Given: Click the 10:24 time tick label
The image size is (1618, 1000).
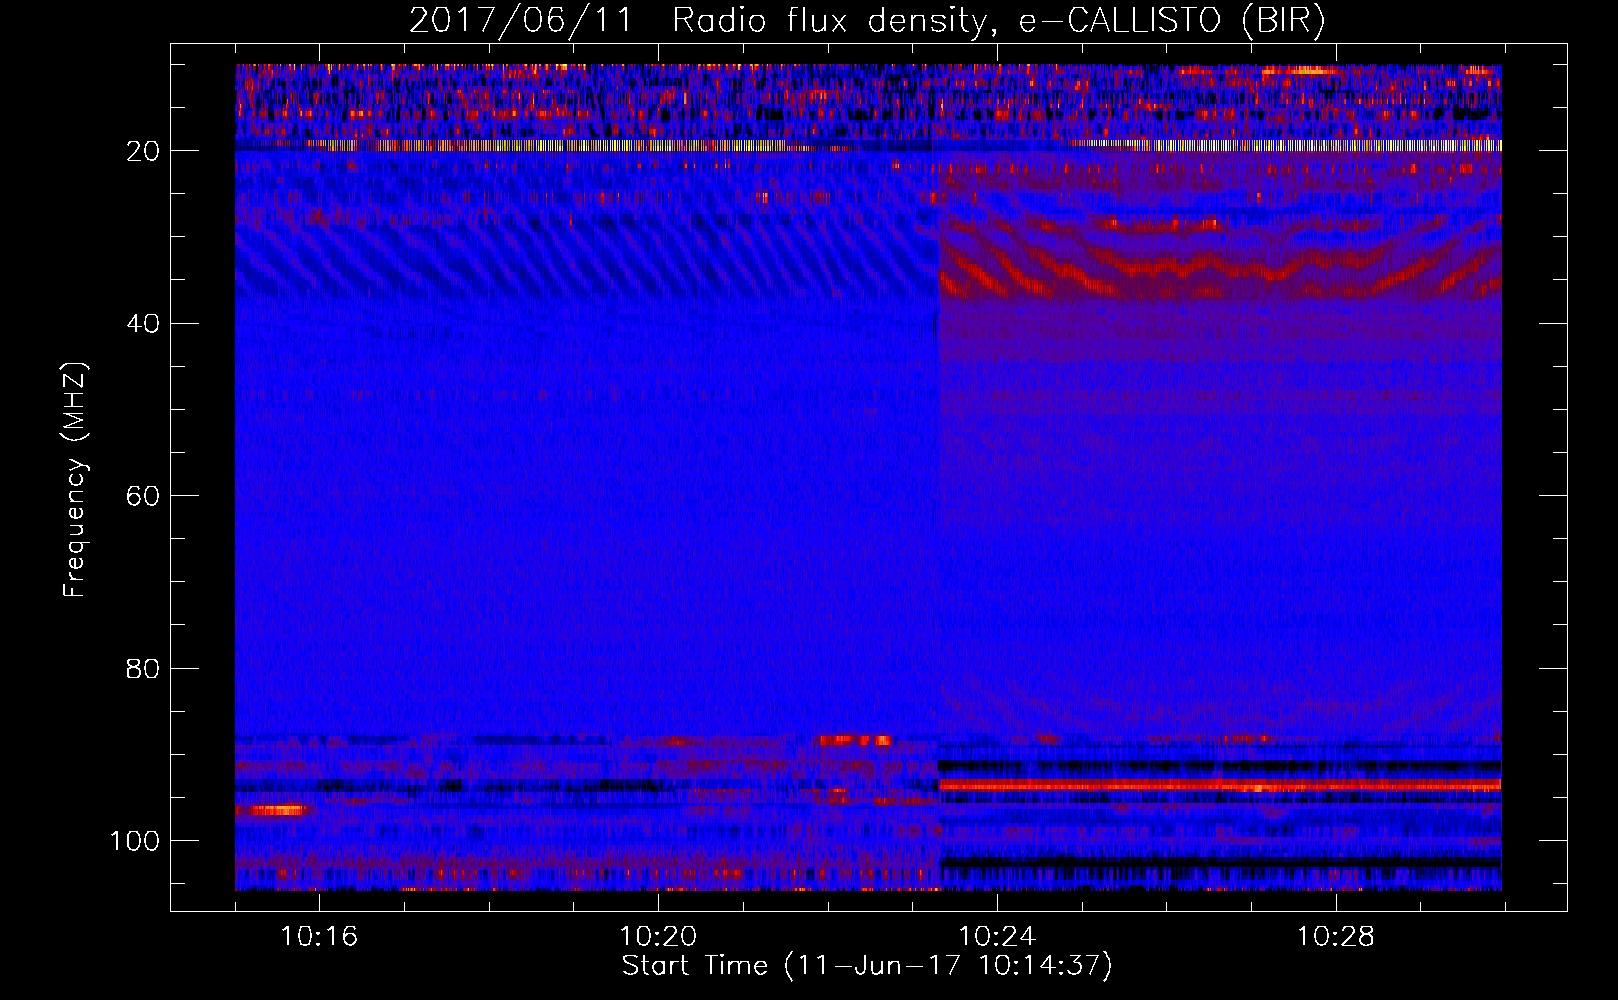Looking at the screenshot, I should pyautogui.click(x=997, y=937).
